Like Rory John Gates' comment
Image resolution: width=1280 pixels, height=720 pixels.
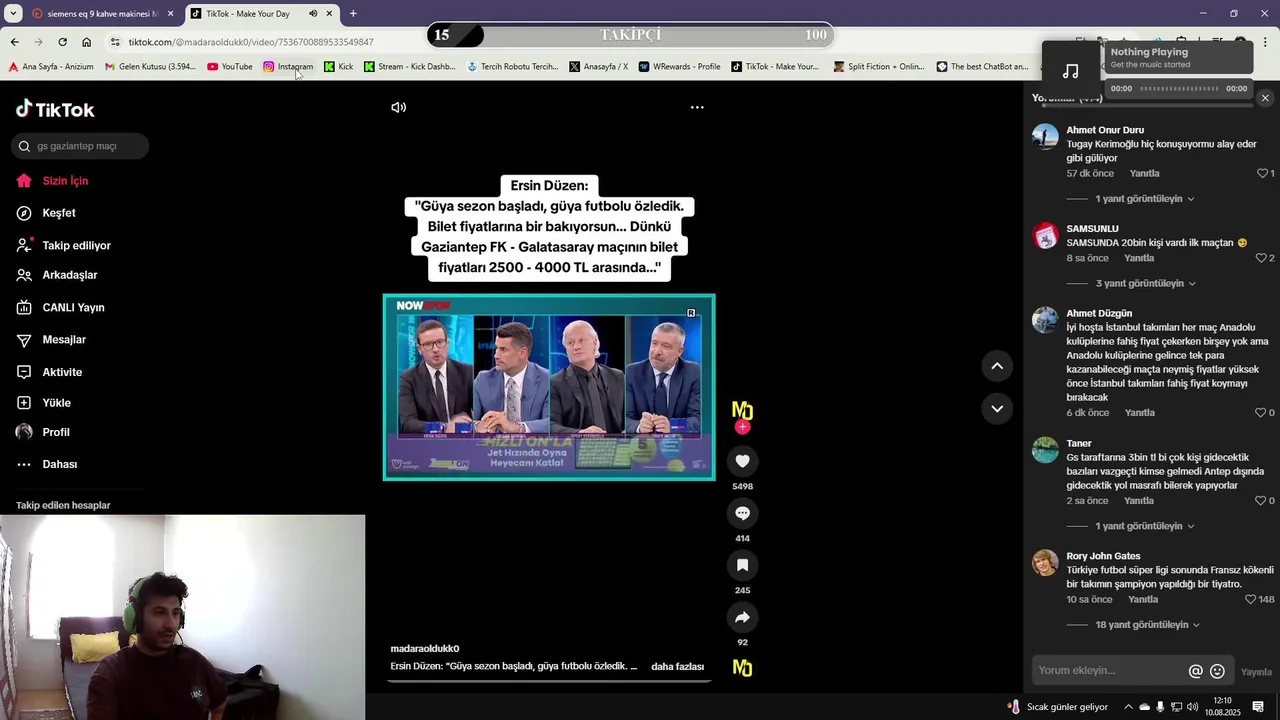pos(1250,599)
